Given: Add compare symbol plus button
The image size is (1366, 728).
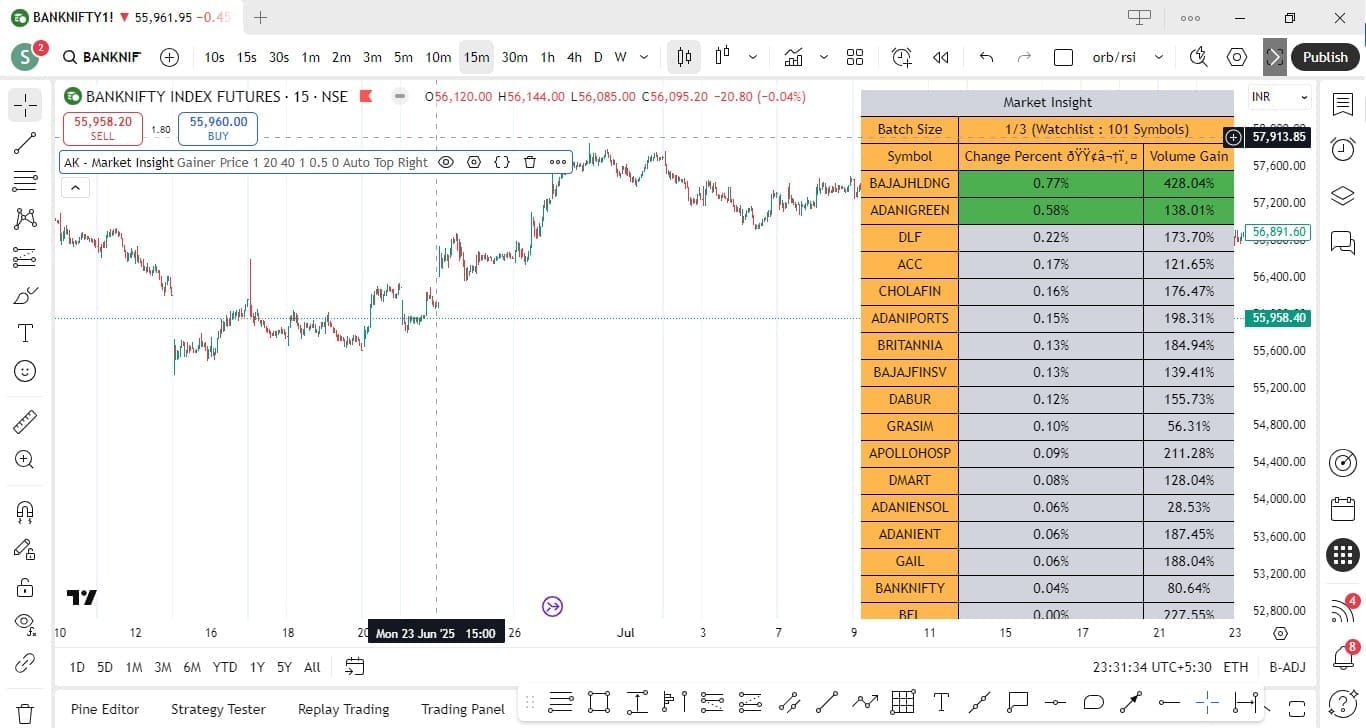Looking at the screenshot, I should coord(170,57).
